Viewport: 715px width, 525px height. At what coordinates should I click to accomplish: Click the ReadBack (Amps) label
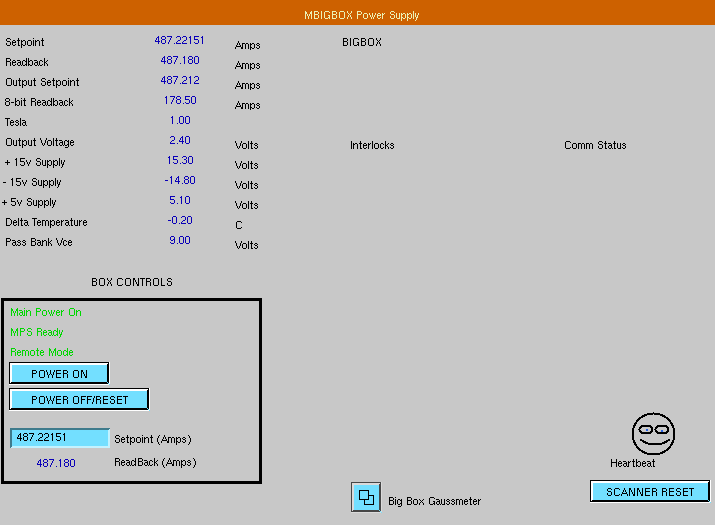coord(155,463)
